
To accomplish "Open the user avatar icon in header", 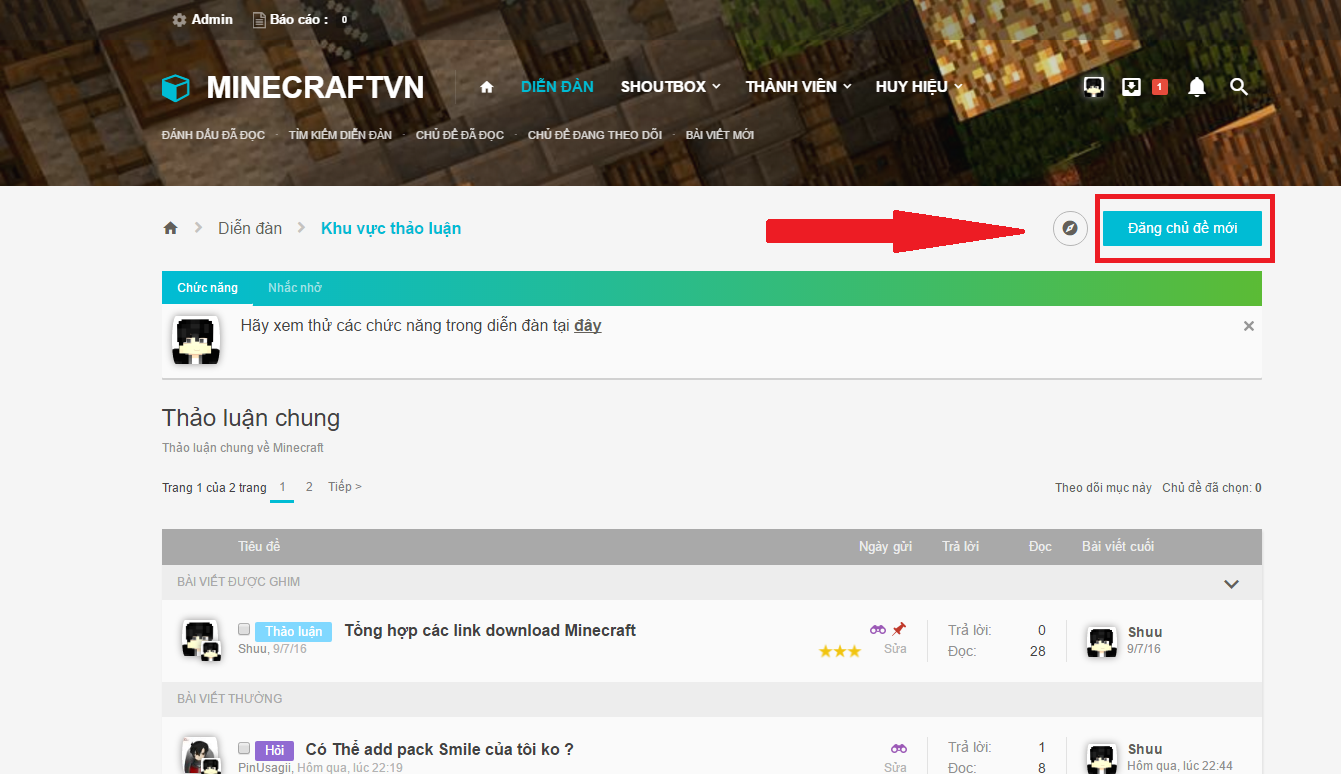I will pos(1094,87).
